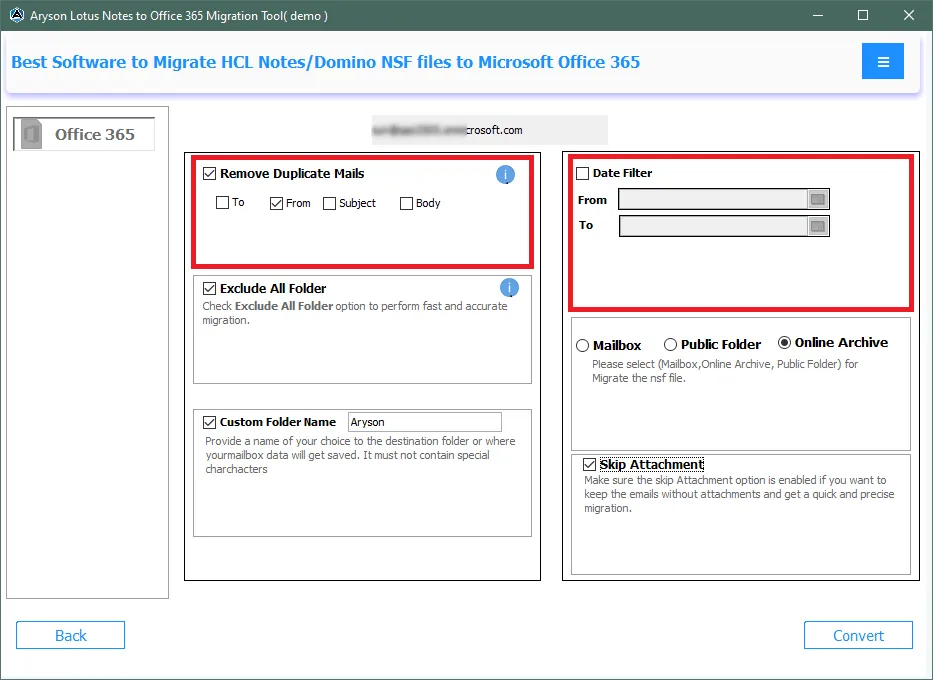Open the To date calendar picker

click(x=818, y=226)
